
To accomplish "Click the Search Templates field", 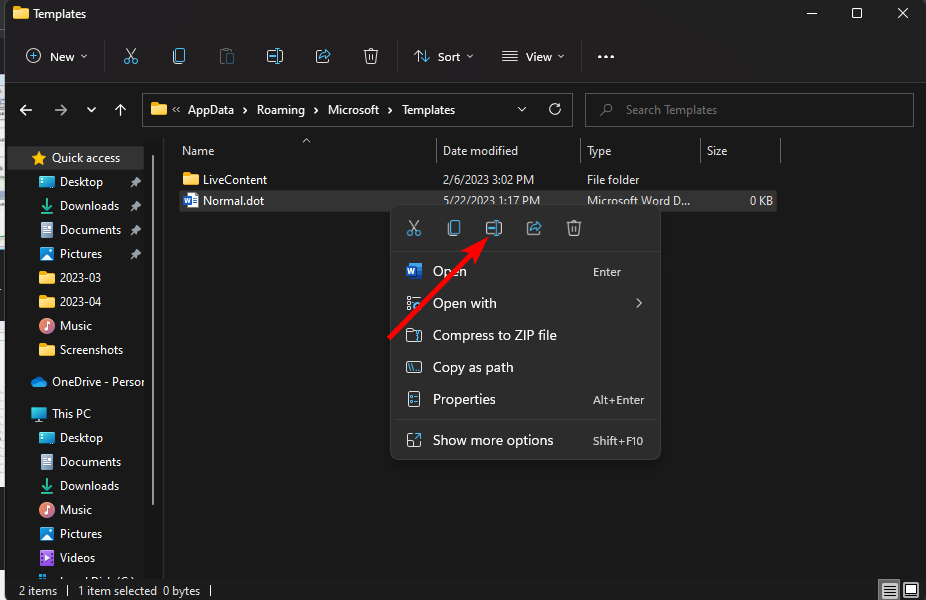I will click(749, 110).
